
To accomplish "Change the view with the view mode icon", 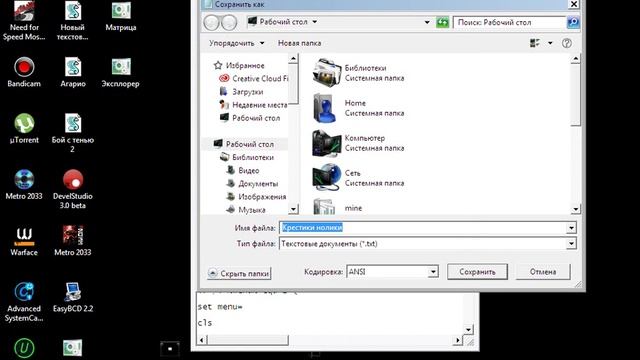I will (535, 43).
